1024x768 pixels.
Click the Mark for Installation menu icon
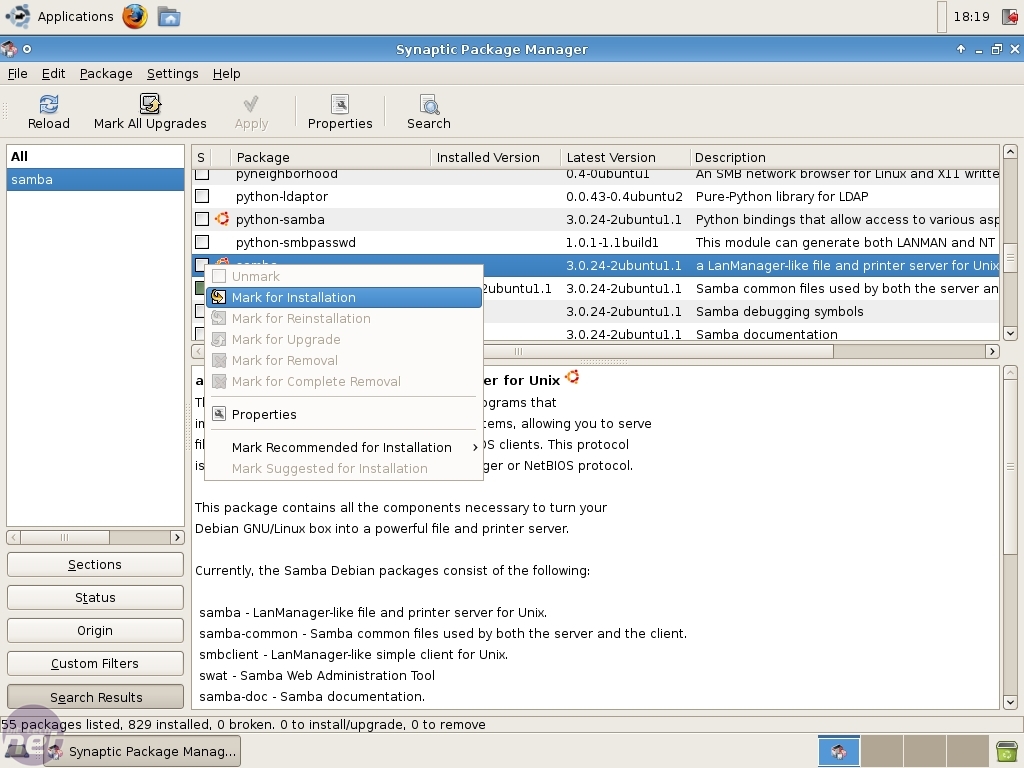[219, 297]
